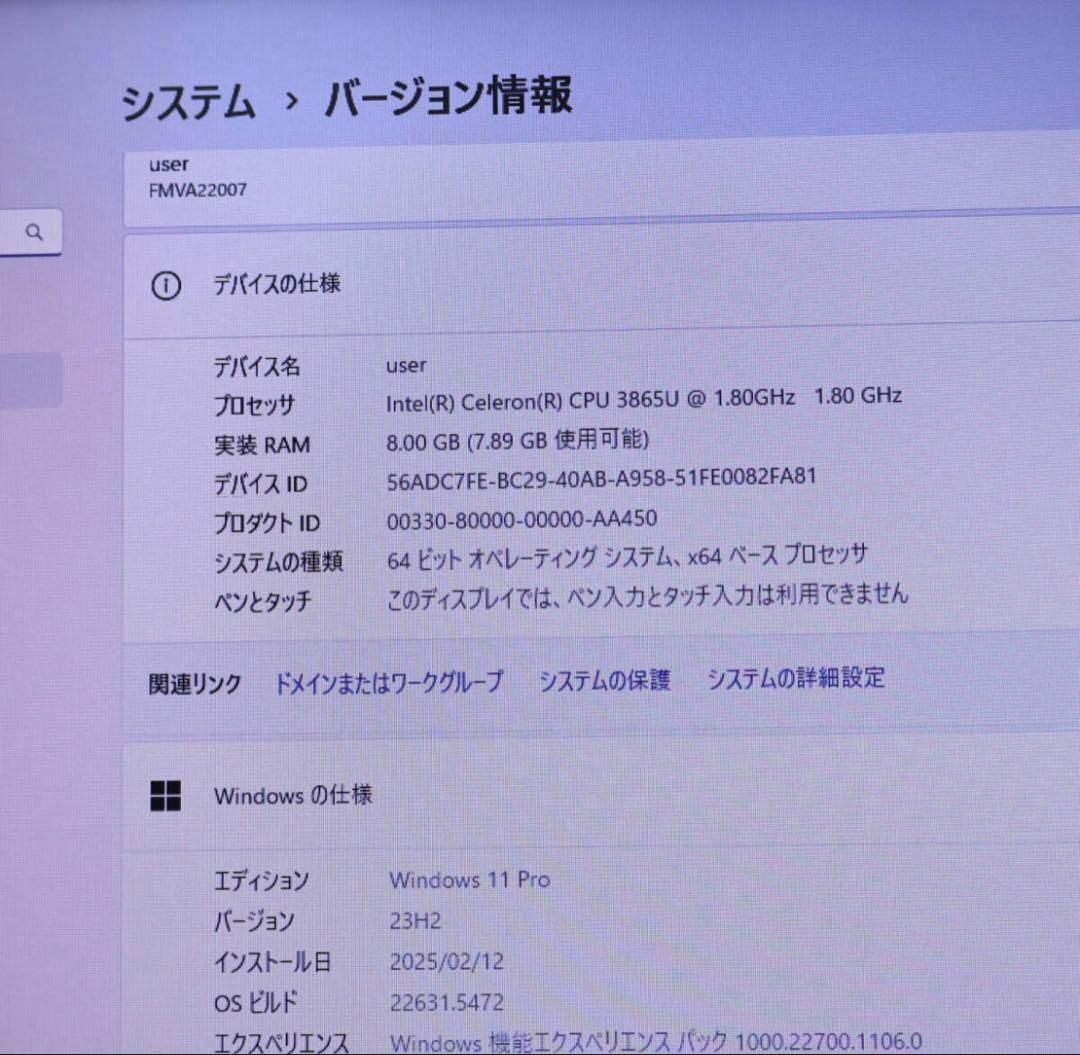Click the OS ビルド value 22631.5472
The height and width of the screenshot is (1055, 1080).
(x=447, y=1002)
